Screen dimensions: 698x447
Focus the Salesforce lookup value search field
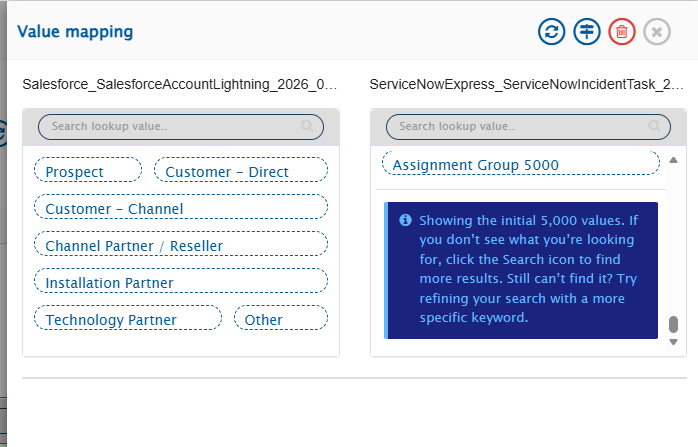point(170,127)
